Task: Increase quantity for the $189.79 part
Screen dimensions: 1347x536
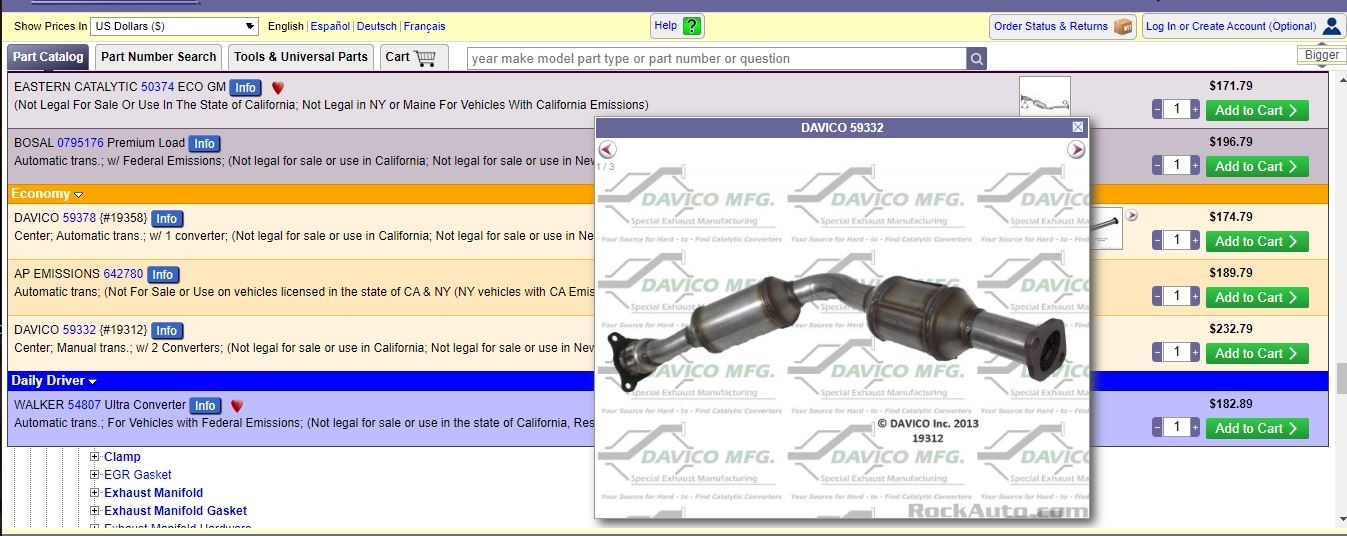Action: click(1195, 297)
